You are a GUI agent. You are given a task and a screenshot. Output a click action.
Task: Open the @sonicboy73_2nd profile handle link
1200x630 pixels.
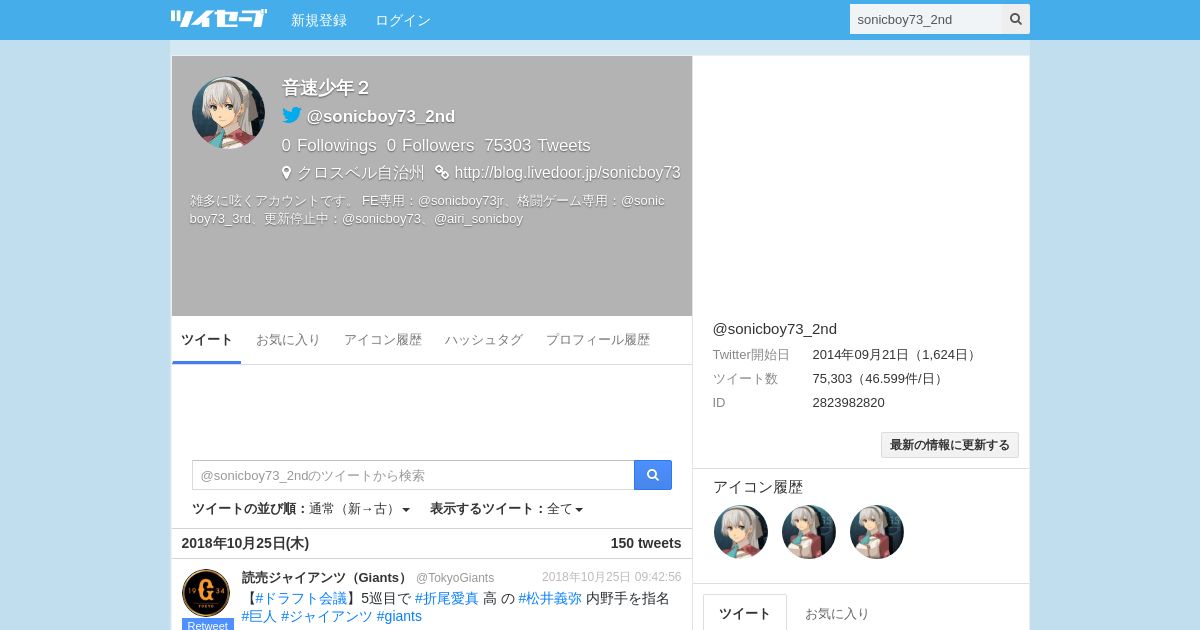click(x=381, y=116)
